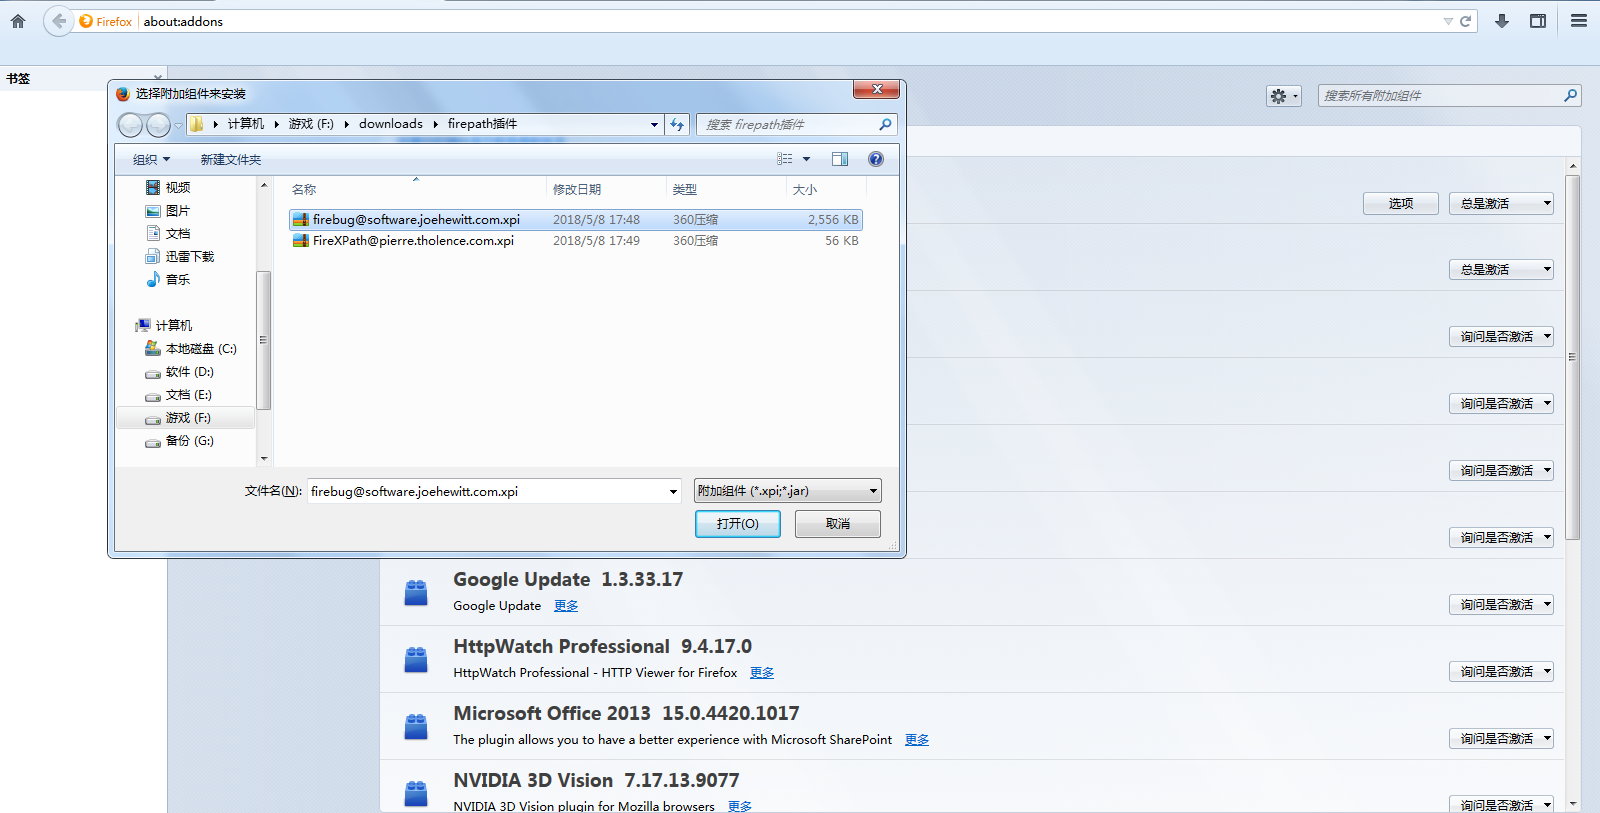Open the Firefox downloads arrow icon
This screenshot has height=813, width=1600.
click(1501, 21)
